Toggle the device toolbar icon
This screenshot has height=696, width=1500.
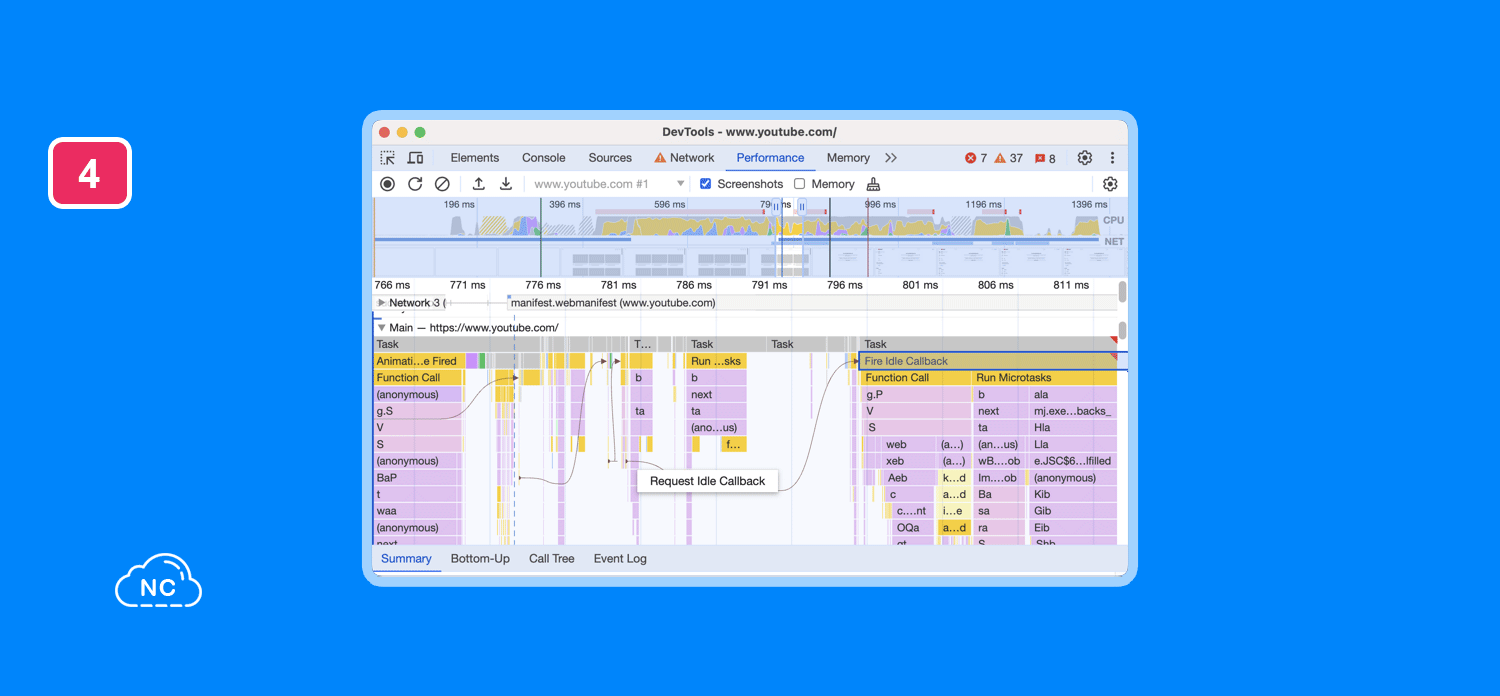(x=415, y=158)
